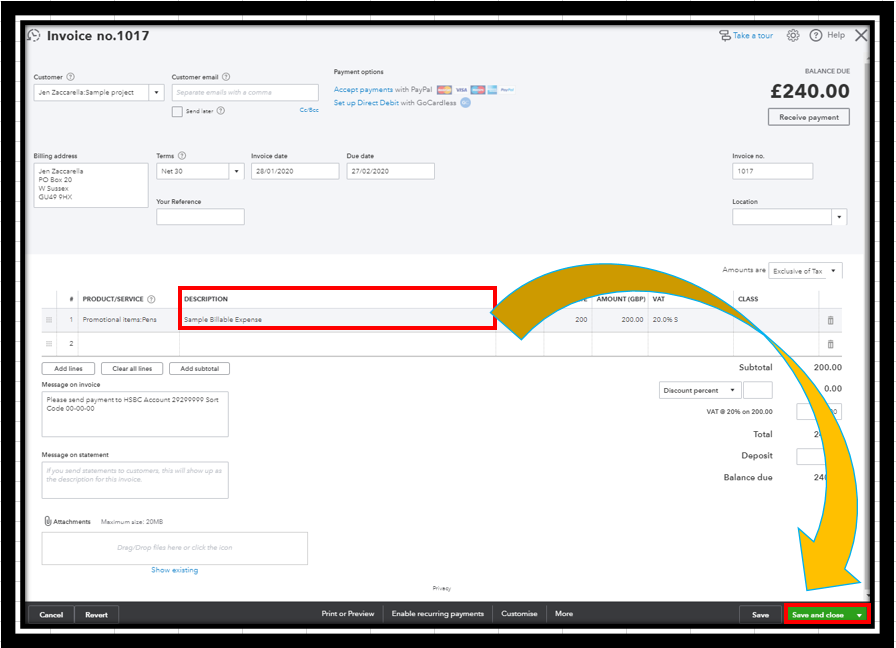Viewport: 896px width, 648px height.
Task: Grab the line 1 drag handle icon
Action: tap(49, 319)
